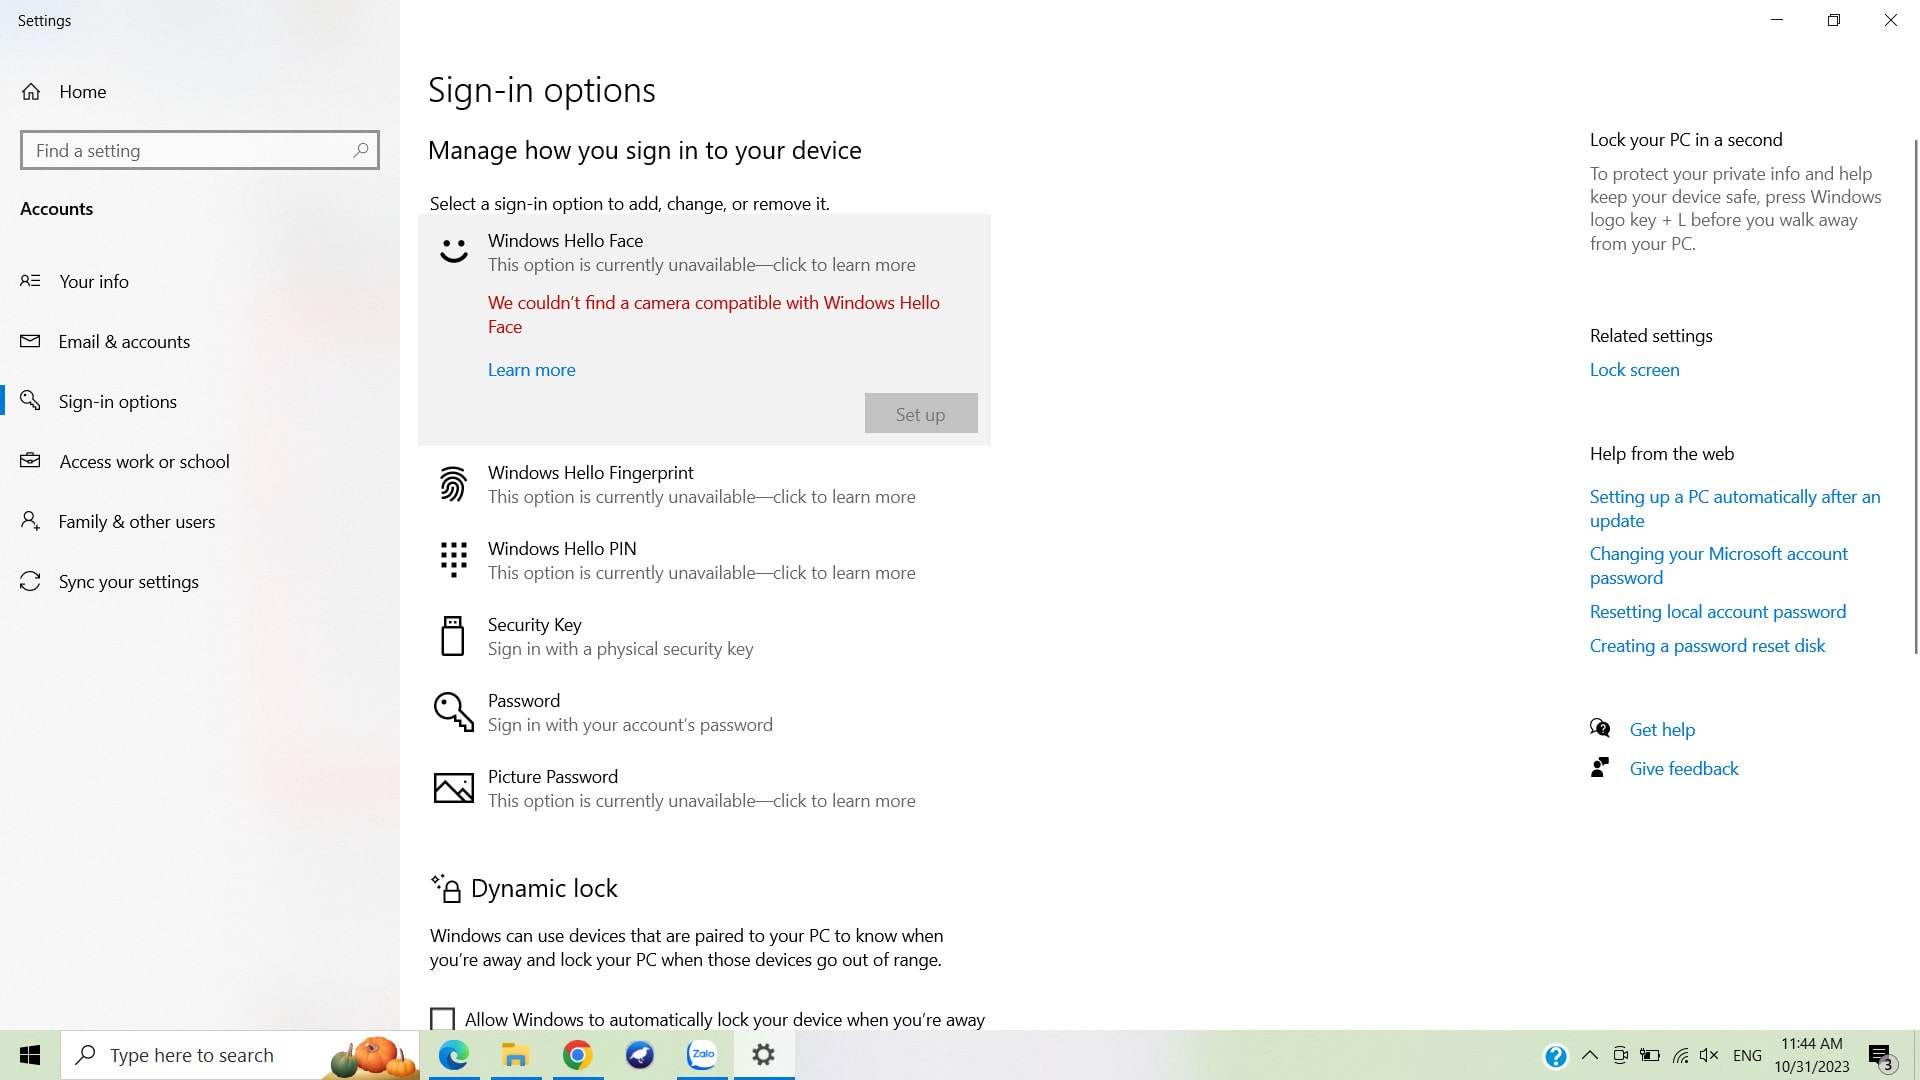The width and height of the screenshot is (1920, 1080).
Task: Enable the automatic lock when away checkbox
Action: click(442, 1019)
